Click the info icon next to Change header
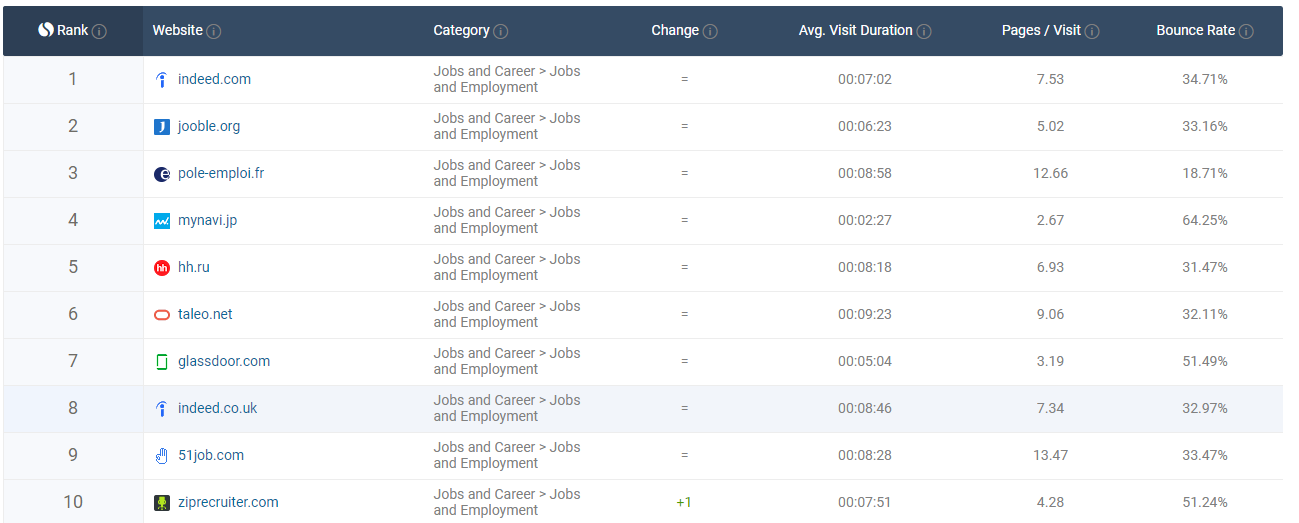The height and width of the screenshot is (523, 1299). (x=710, y=31)
